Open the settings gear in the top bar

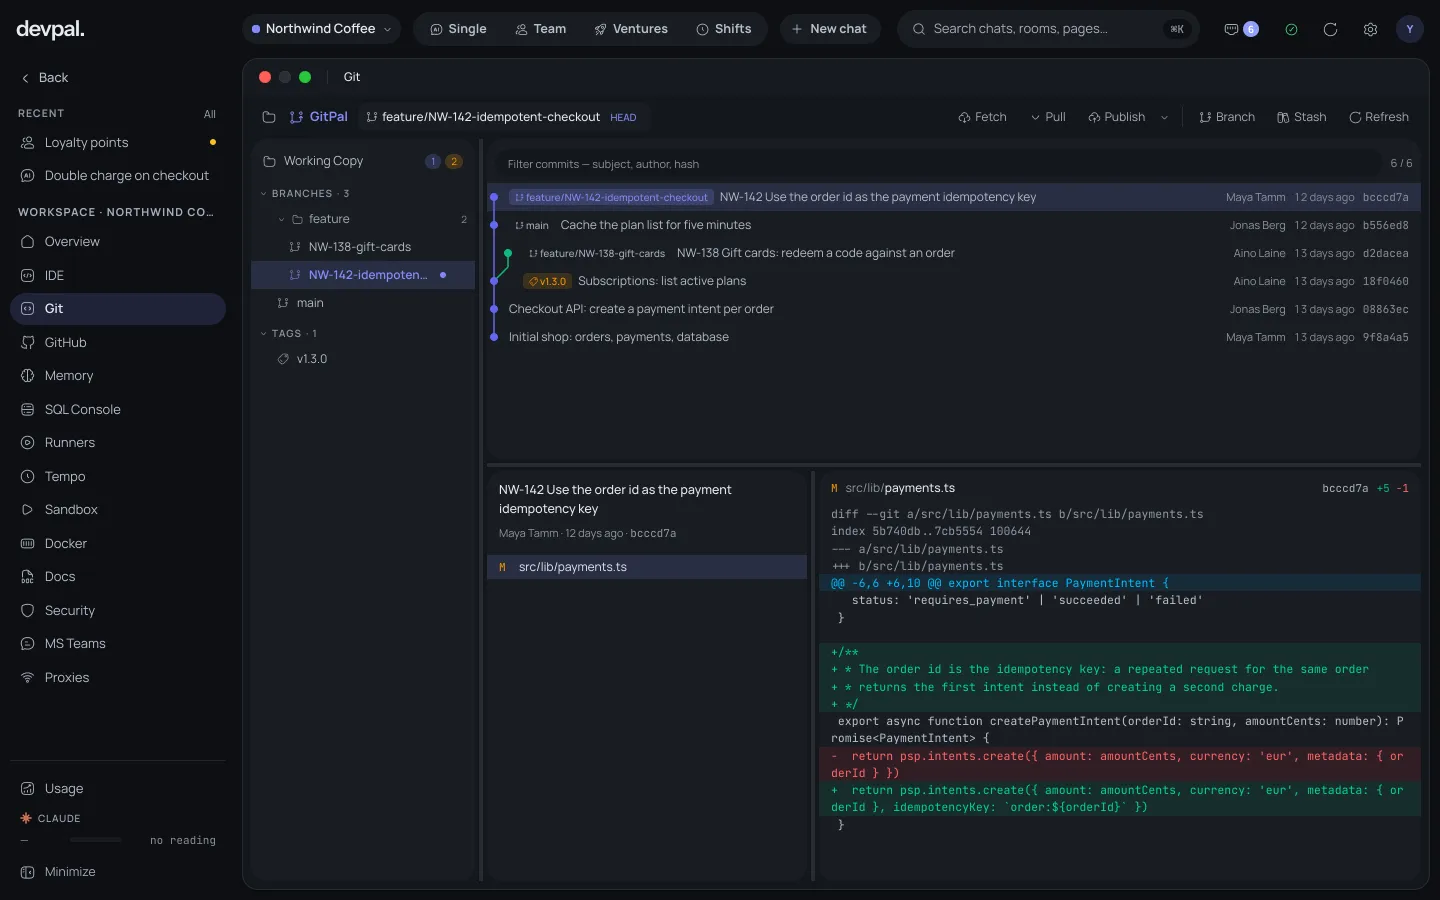[x=1370, y=29]
